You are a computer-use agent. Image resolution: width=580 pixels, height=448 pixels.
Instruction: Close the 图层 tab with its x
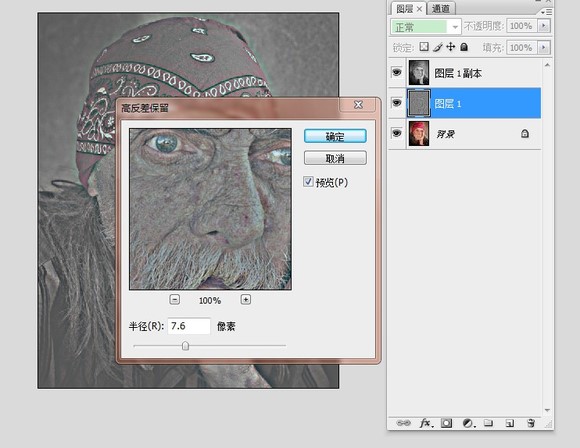point(419,9)
